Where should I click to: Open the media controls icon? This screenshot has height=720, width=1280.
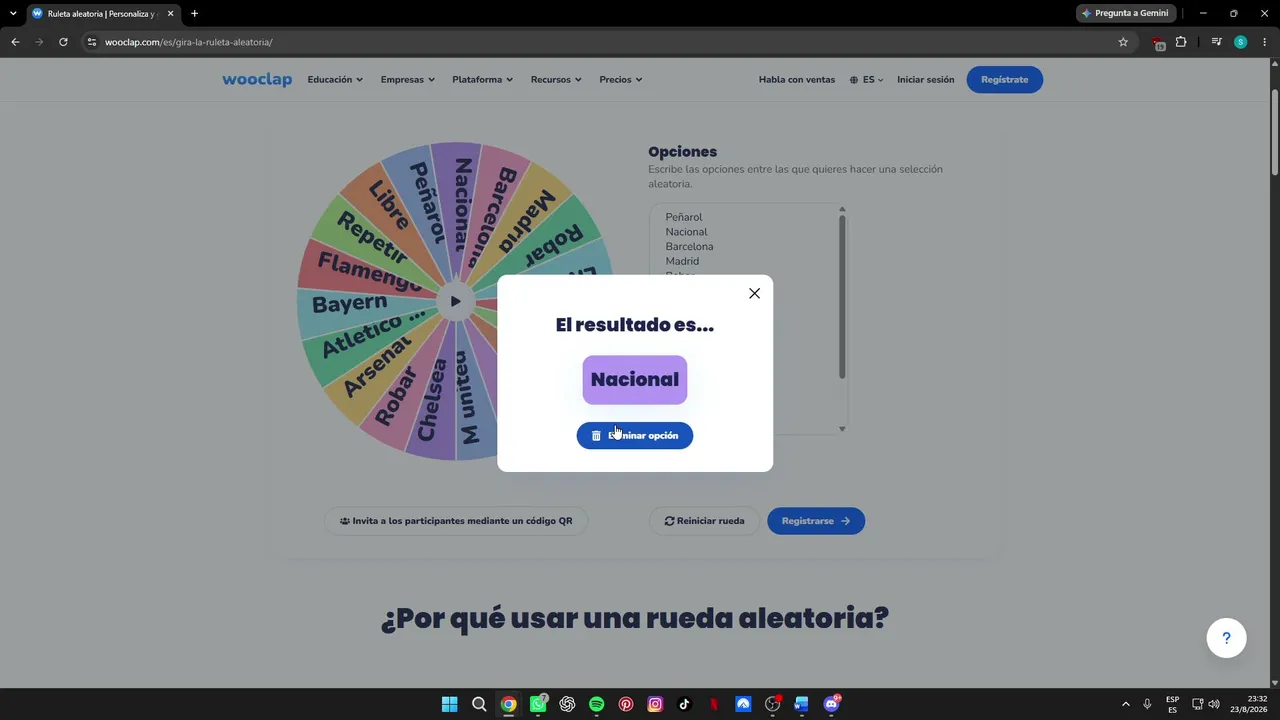coord(1216,42)
